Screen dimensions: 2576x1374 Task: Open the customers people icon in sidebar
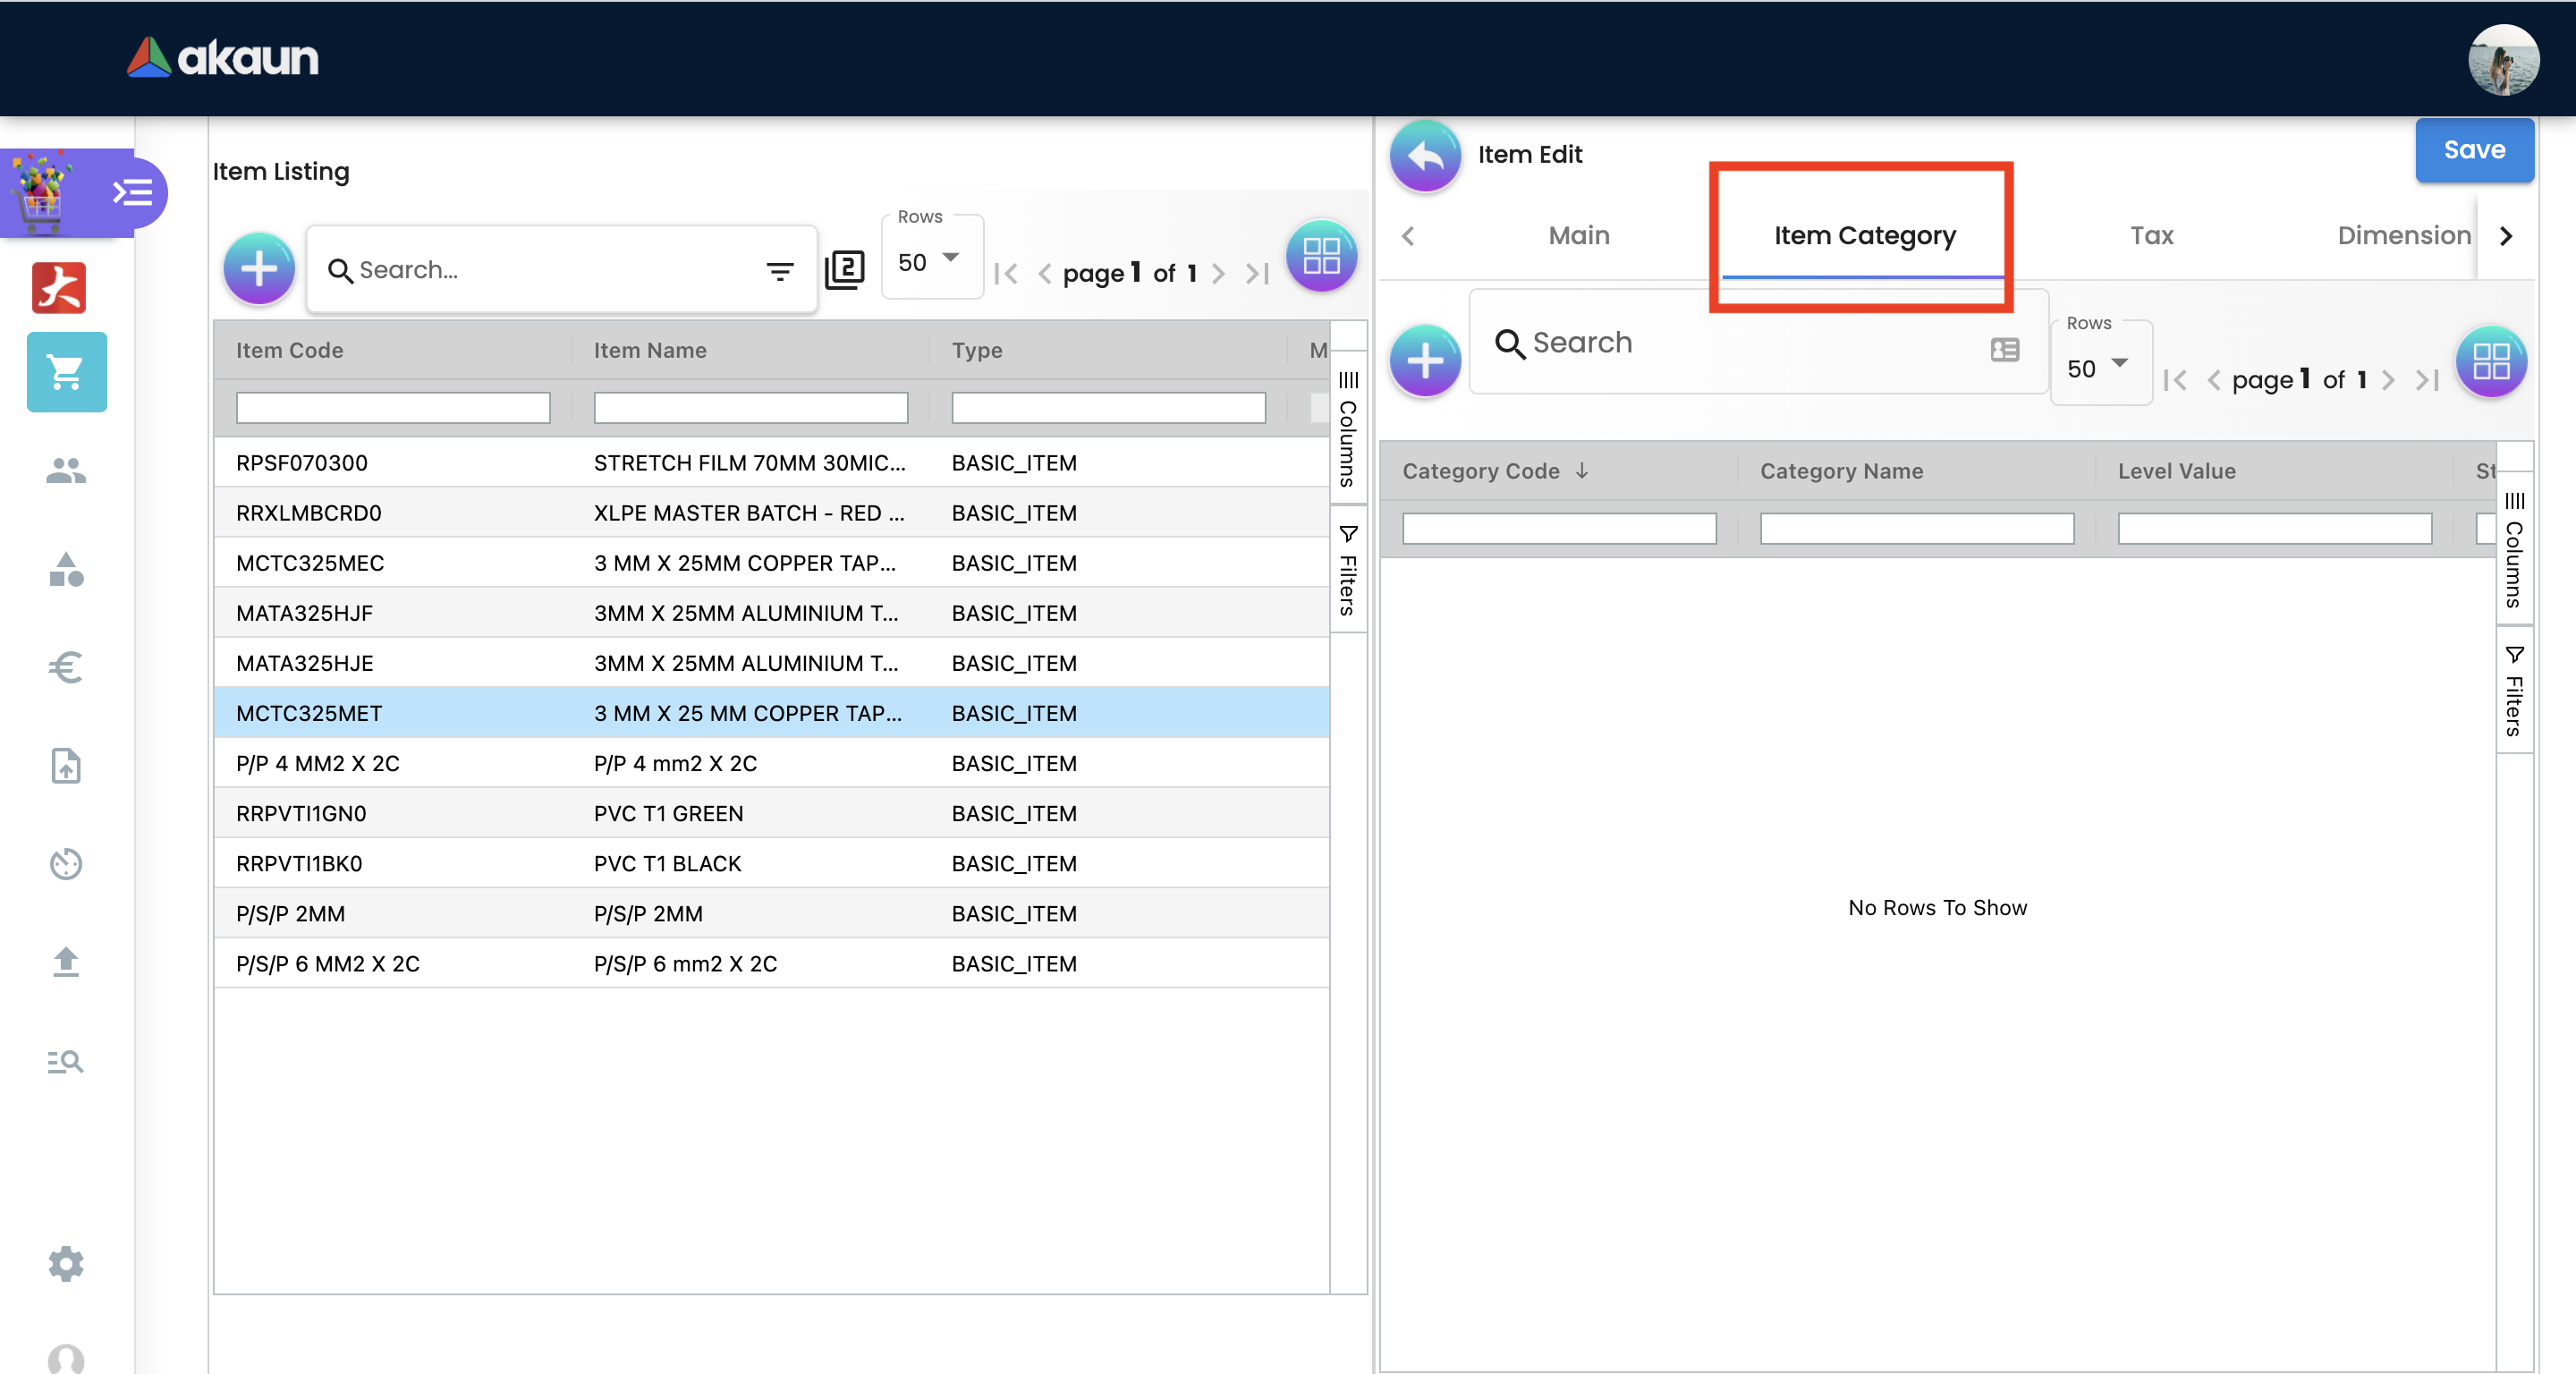click(x=66, y=470)
